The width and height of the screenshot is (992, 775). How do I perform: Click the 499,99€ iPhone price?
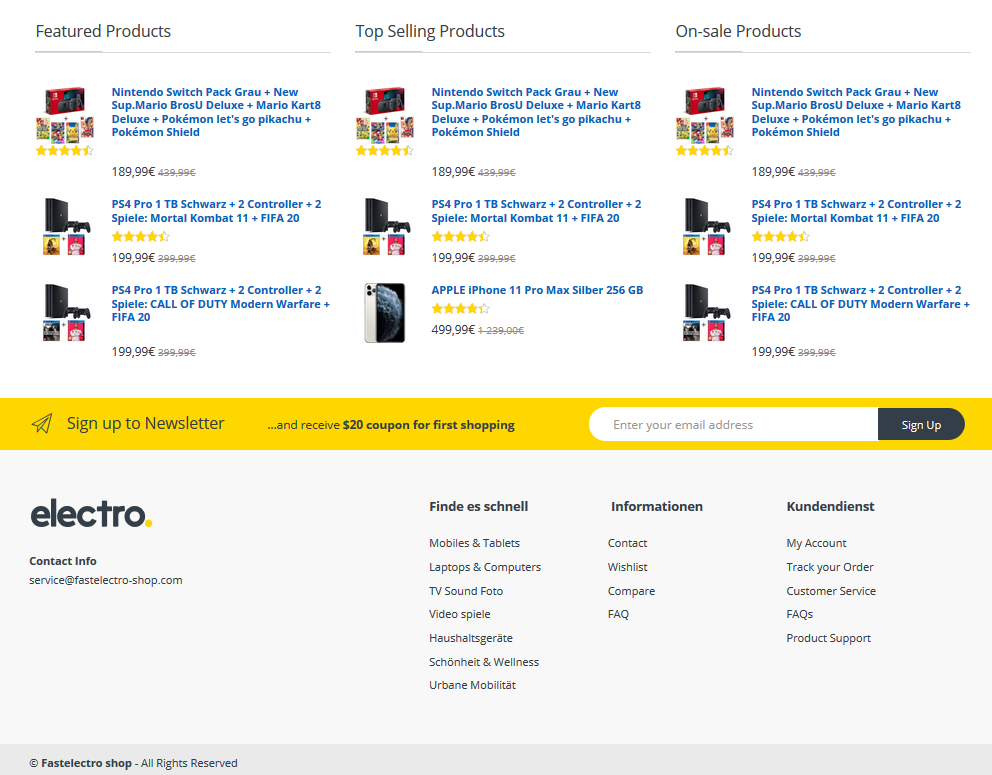point(453,330)
